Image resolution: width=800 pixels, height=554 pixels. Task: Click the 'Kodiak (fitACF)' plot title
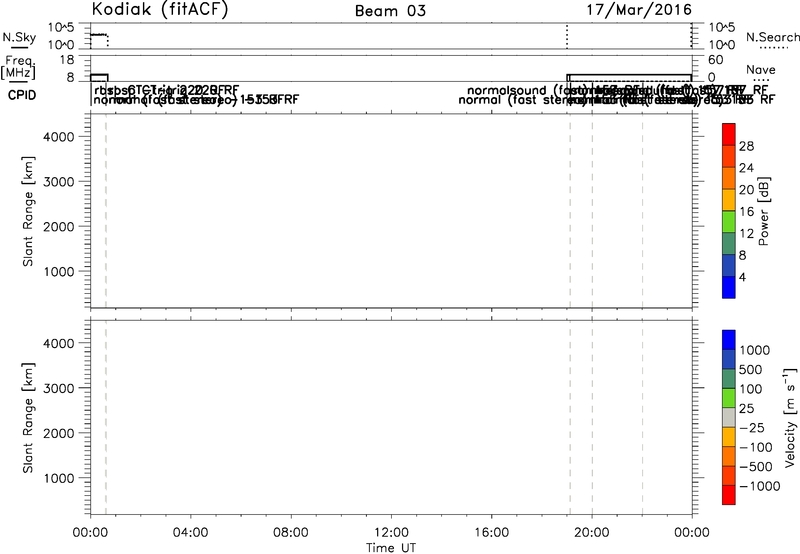click(160, 10)
